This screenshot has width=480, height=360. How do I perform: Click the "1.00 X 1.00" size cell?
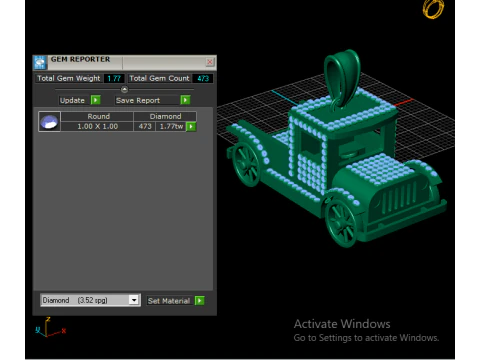click(x=97, y=126)
